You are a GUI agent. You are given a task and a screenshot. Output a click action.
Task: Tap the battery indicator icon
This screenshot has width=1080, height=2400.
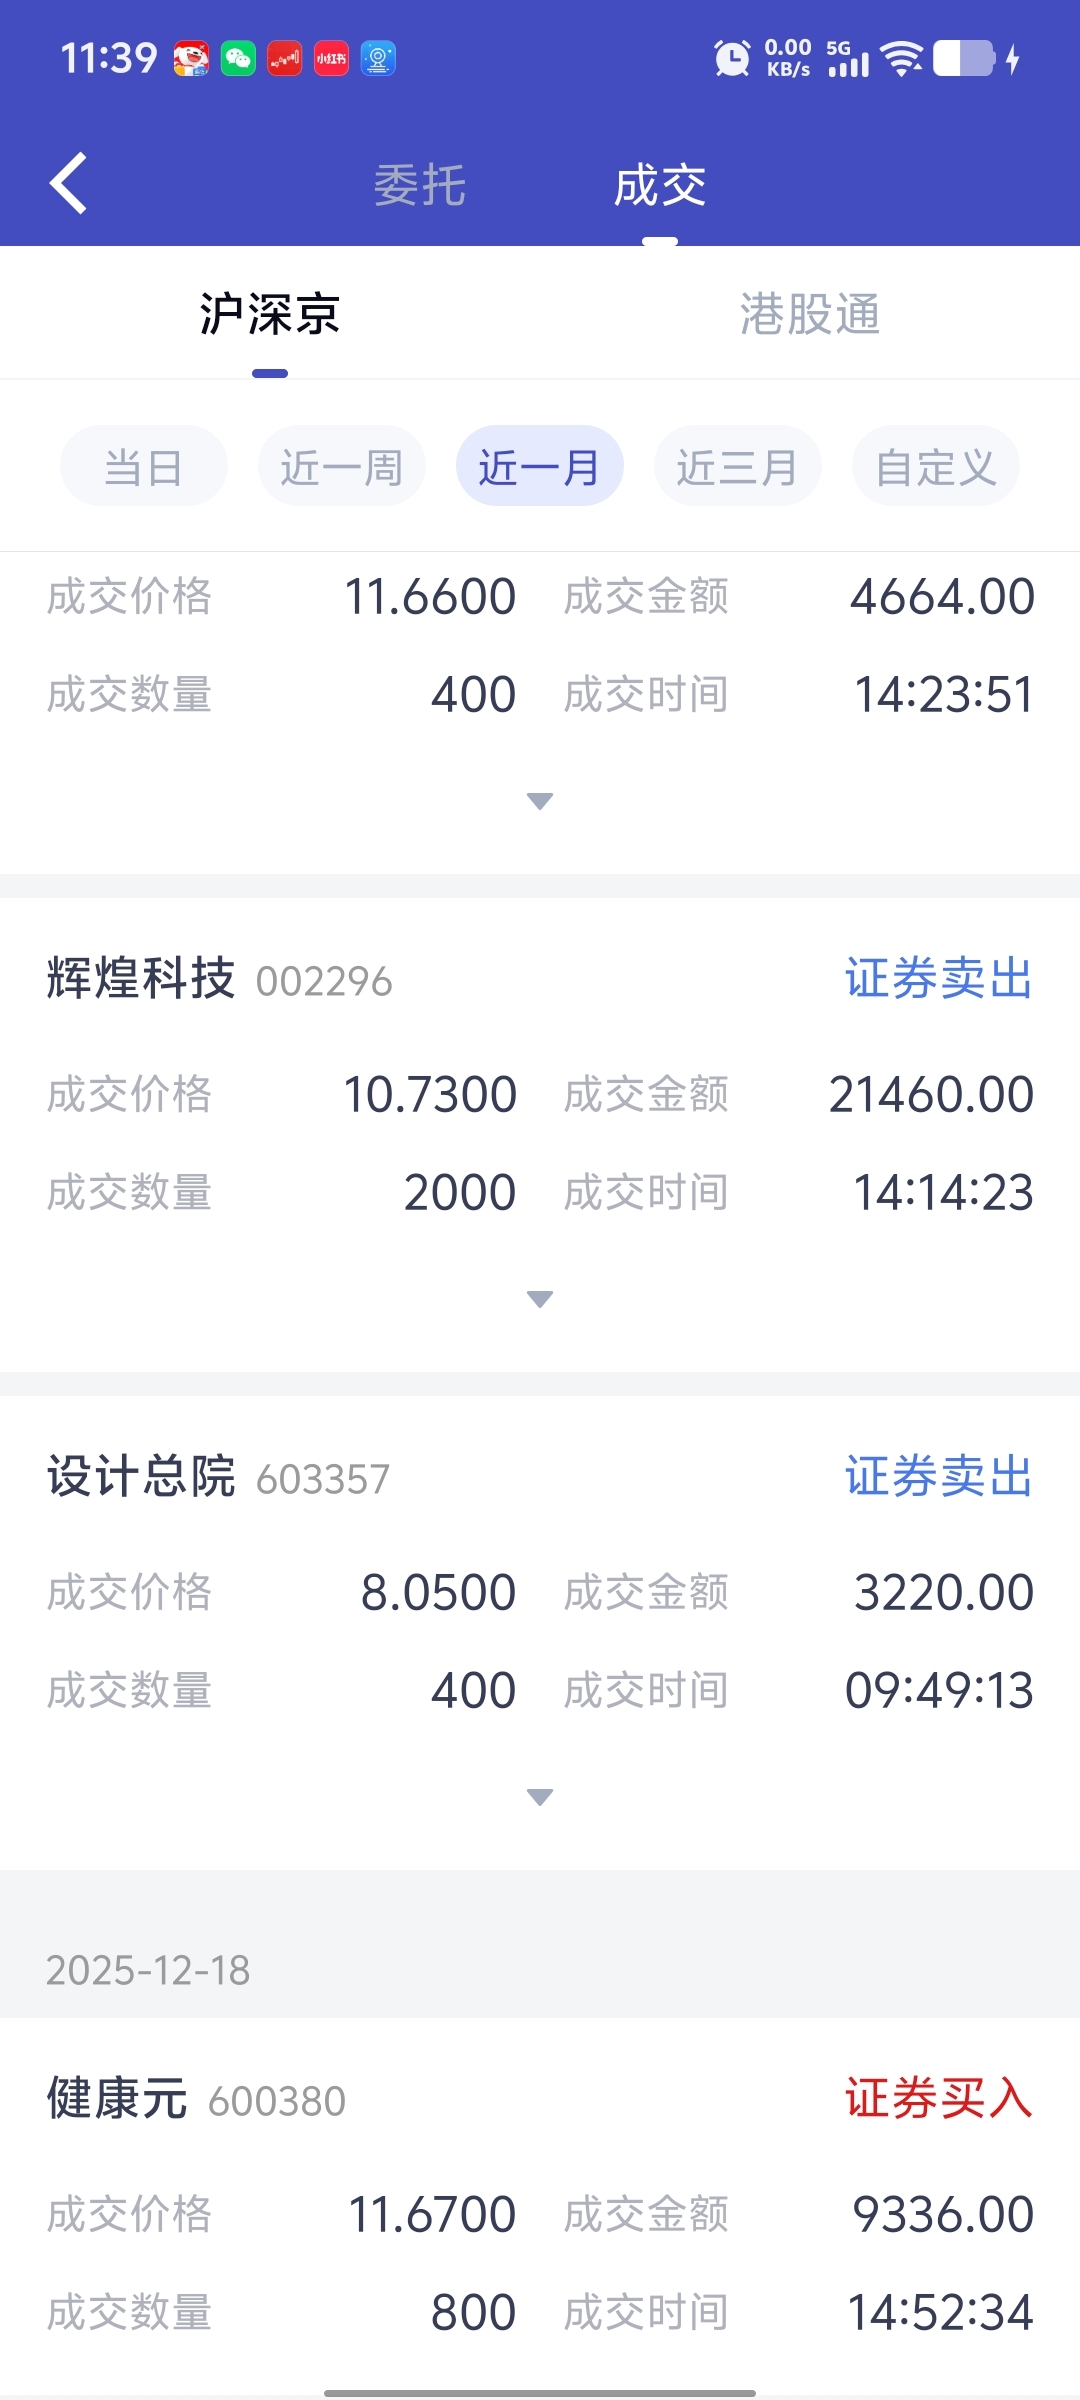(965, 59)
